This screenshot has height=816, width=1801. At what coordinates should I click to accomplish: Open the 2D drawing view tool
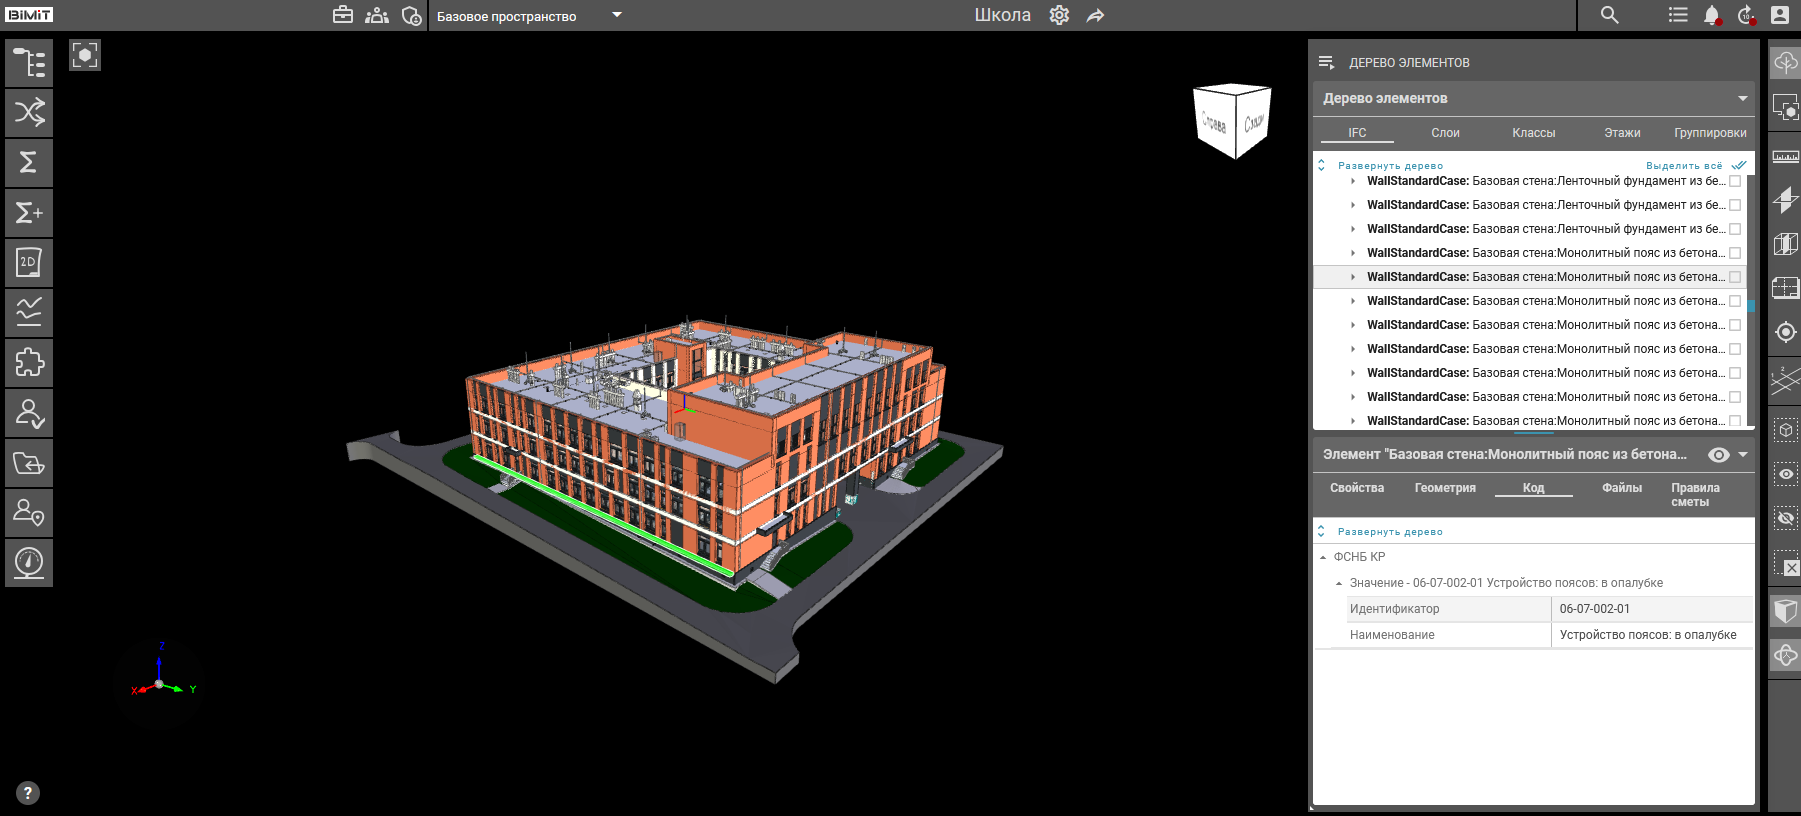pyautogui.click(x=29, y=263)
